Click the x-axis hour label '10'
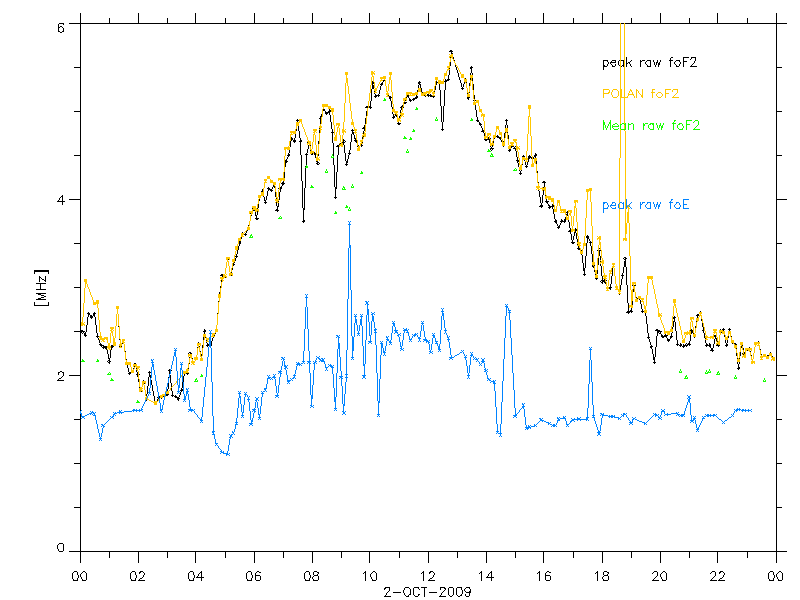 pyautogui.click(x=369, y=577)
